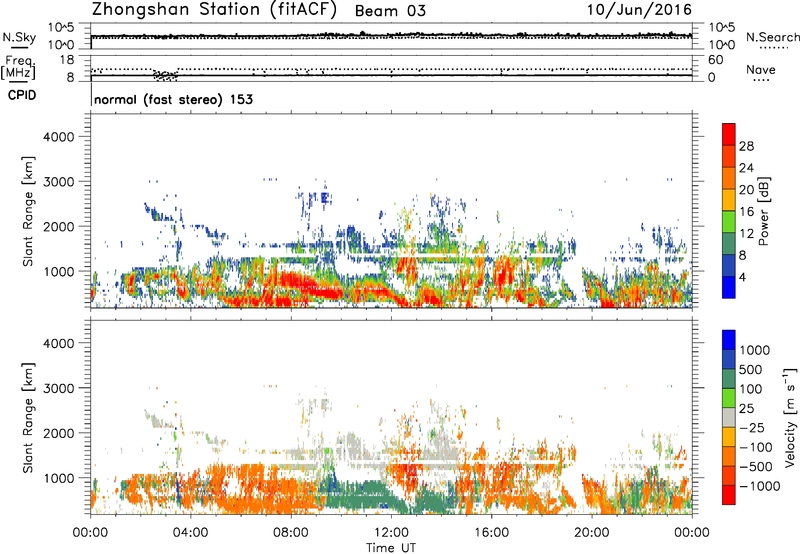Click the '4' label on the power colorbar
The width and height of the screenshot is (800, 554).
pyautogui.click(x=742, y=278)
